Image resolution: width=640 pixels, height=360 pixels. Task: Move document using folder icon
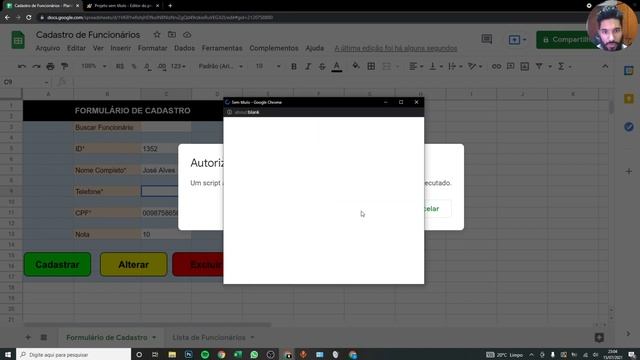pos(172,35)
